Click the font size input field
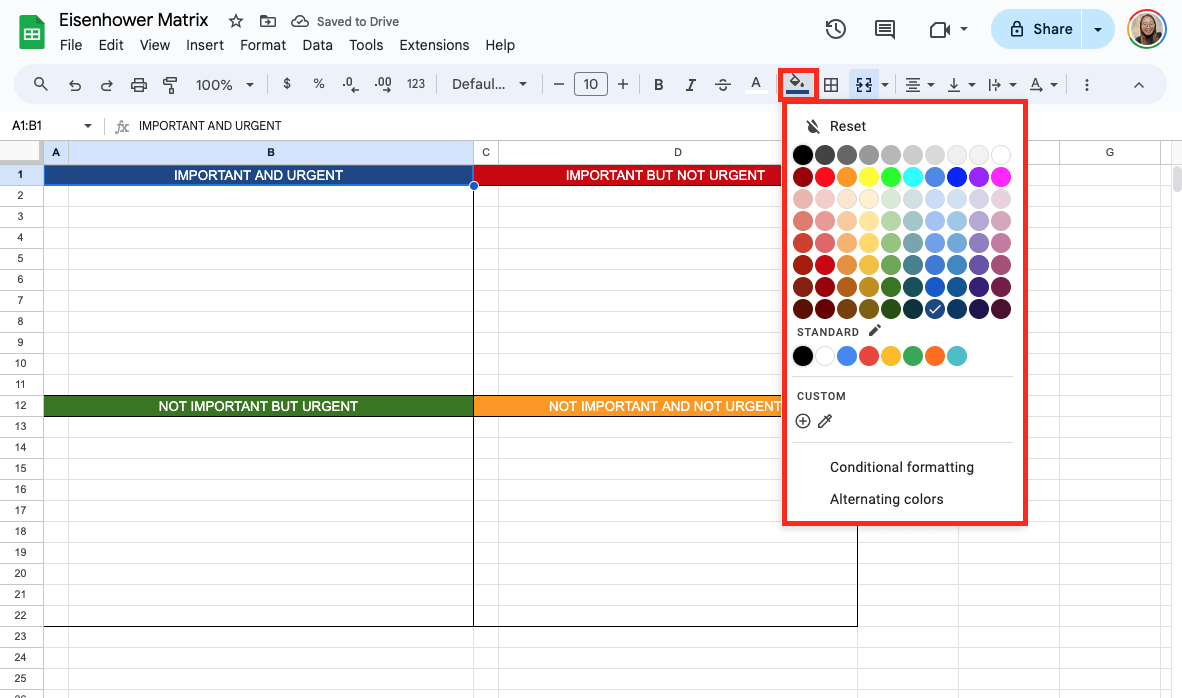 [x=590, y=84]
